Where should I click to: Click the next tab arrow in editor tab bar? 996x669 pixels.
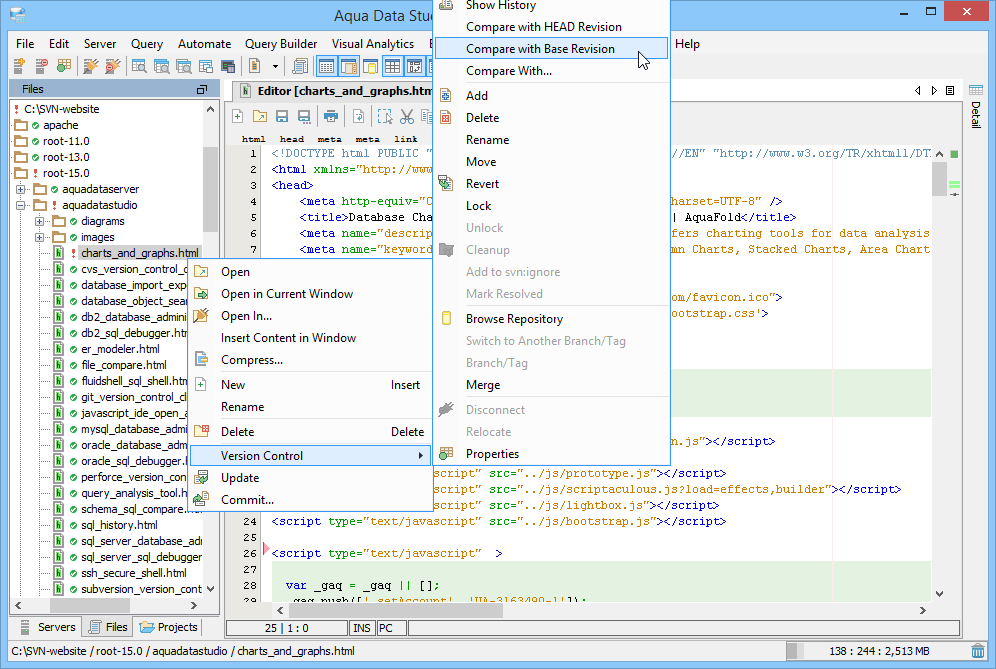934,91
